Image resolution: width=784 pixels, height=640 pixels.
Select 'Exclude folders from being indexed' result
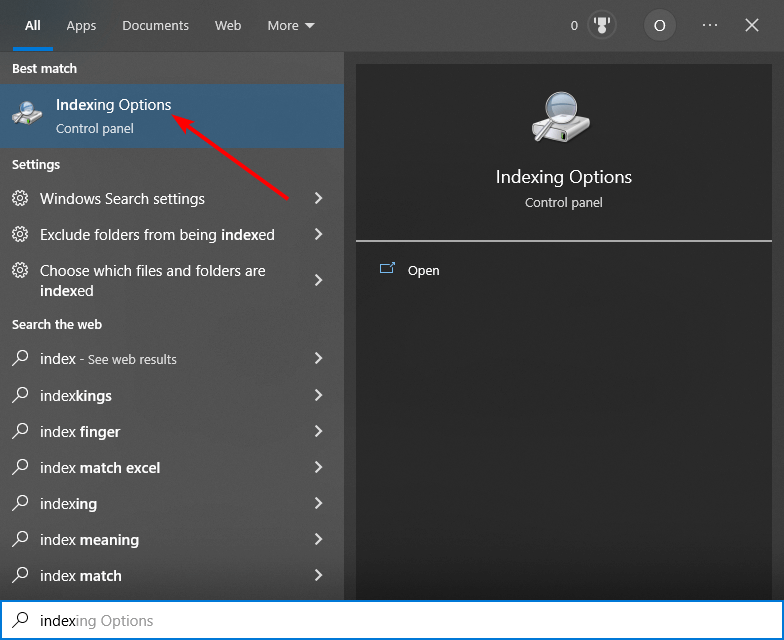172,234
